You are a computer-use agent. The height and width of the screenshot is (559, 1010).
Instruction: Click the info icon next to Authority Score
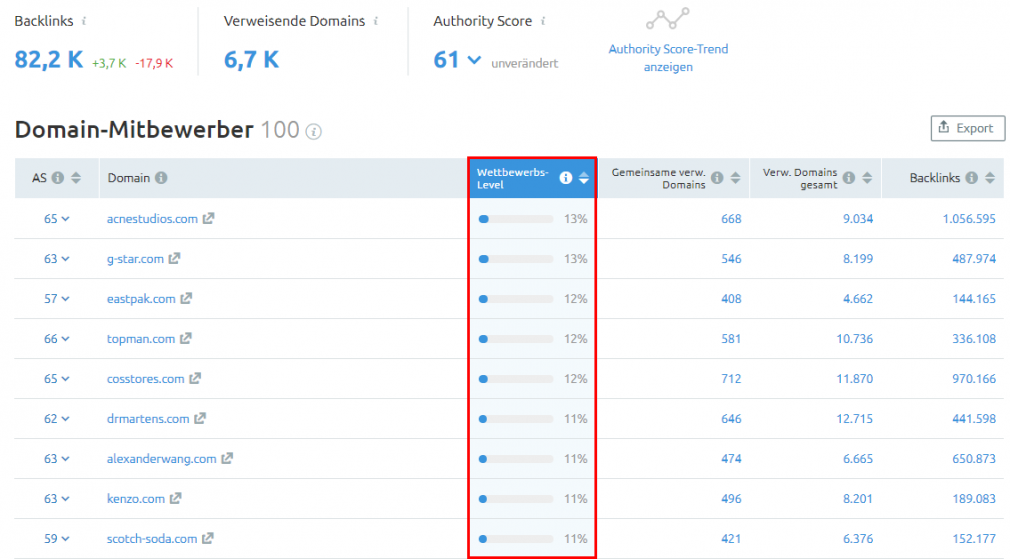[543, 21]
